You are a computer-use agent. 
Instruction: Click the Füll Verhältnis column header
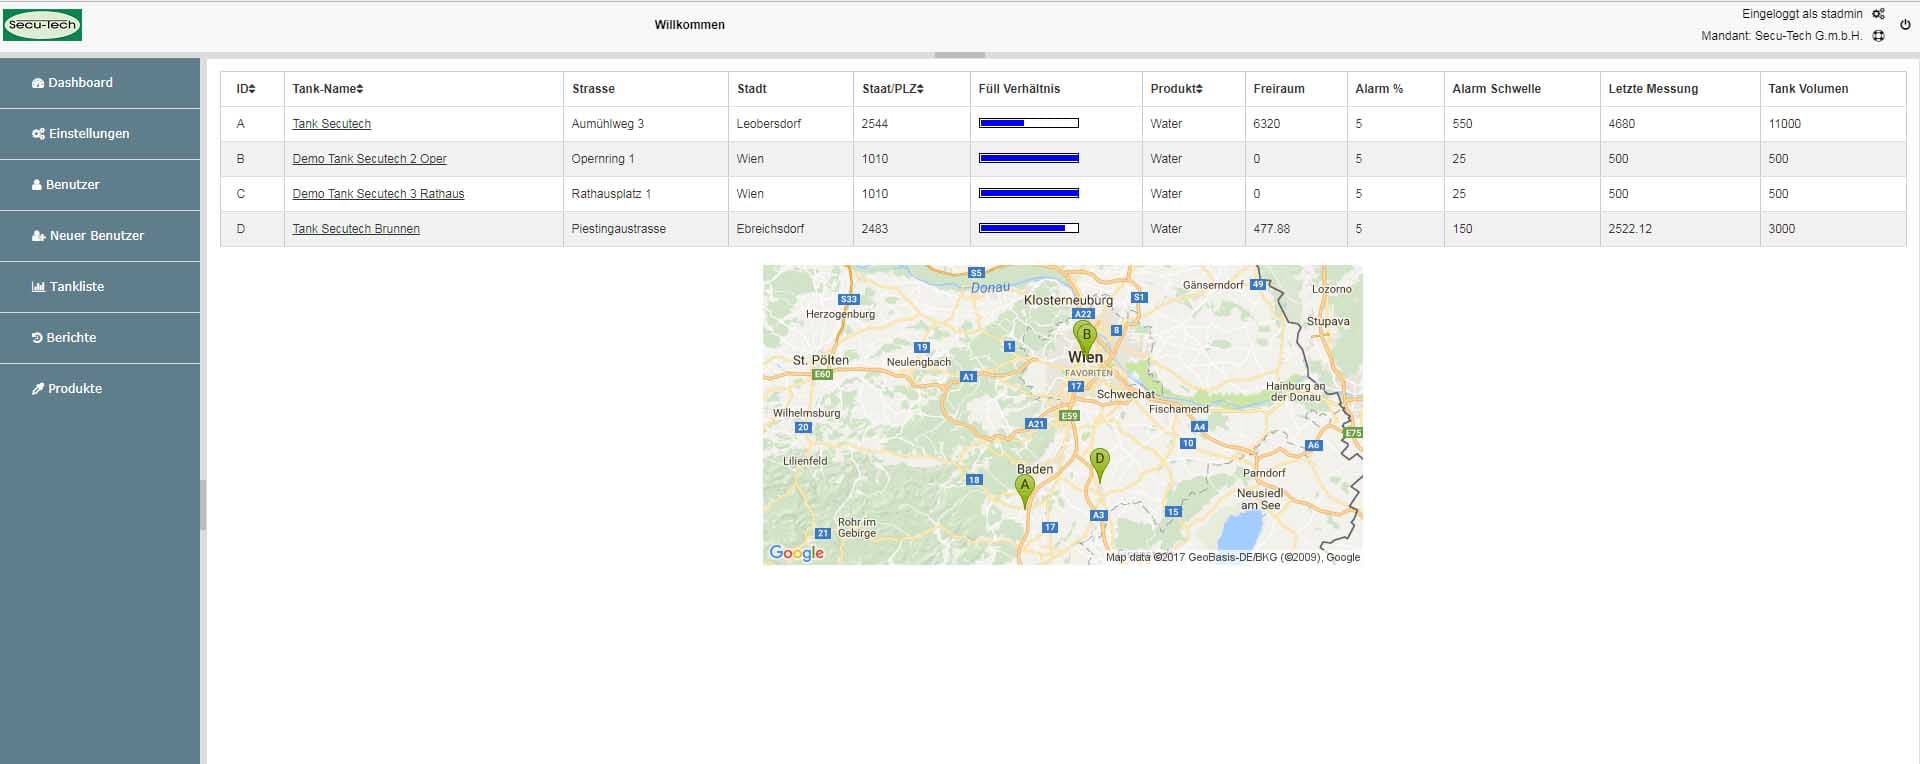click(x=1019, y=89)
